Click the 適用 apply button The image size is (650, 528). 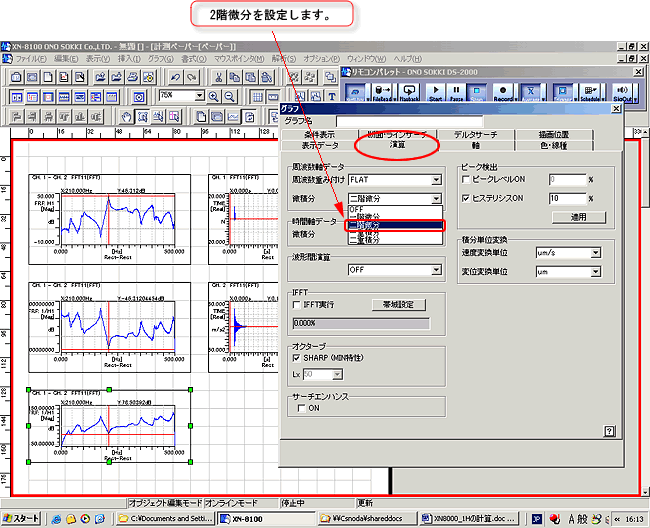tap(579, 217)
